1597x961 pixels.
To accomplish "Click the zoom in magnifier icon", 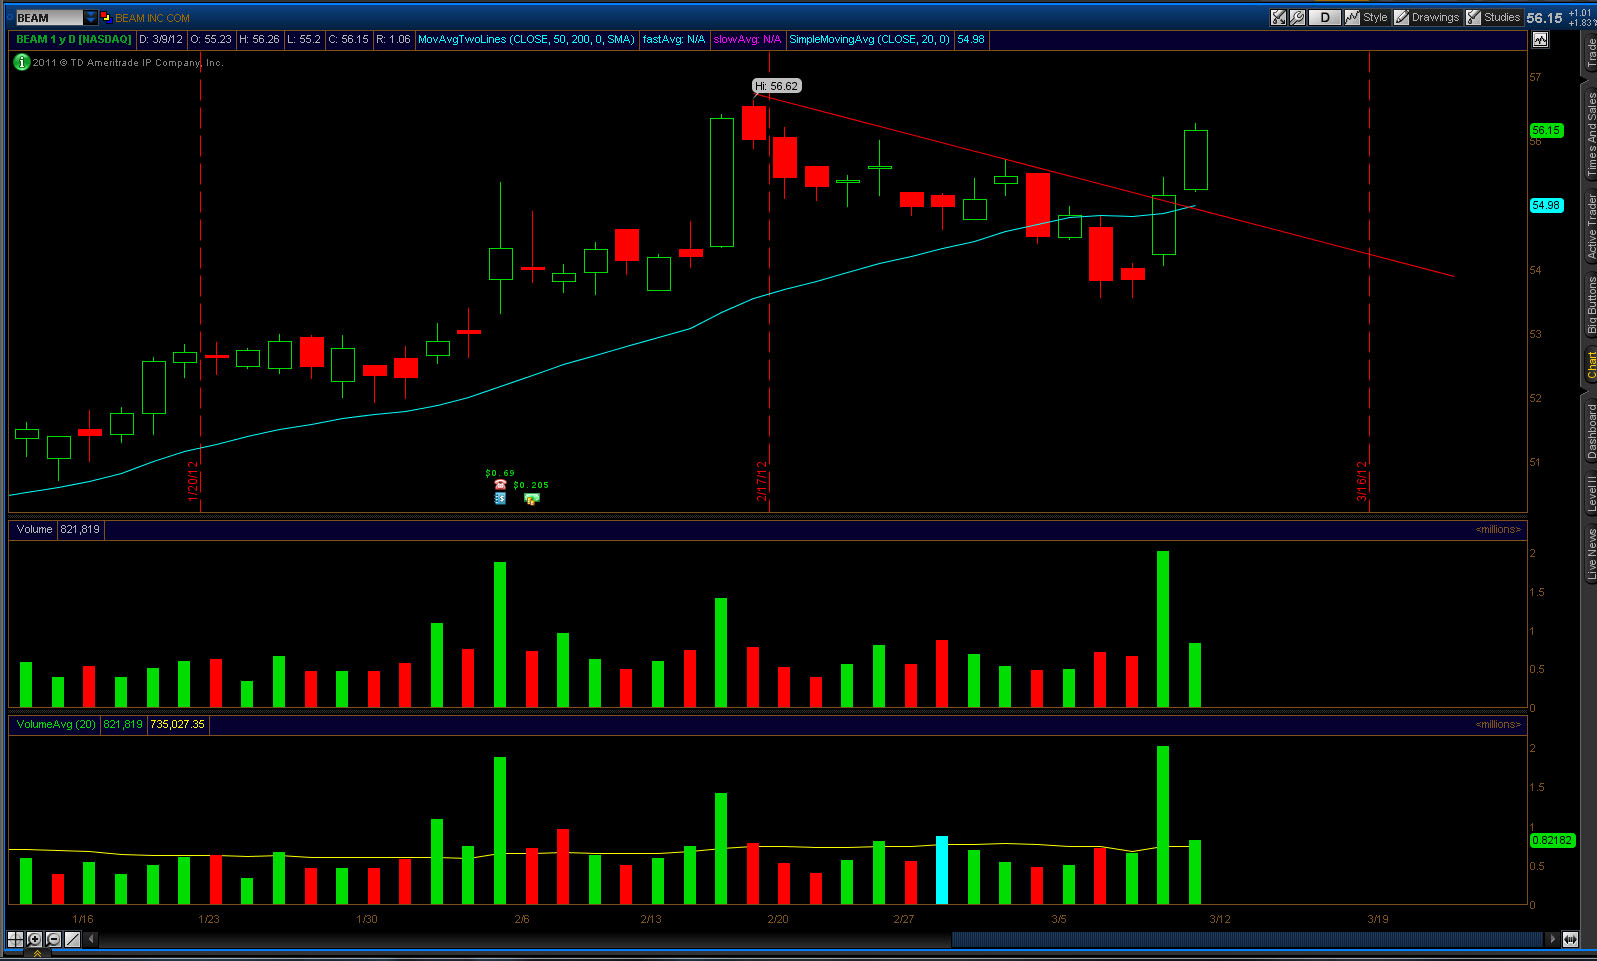I will pyautogui.click(x=34, y=939).
